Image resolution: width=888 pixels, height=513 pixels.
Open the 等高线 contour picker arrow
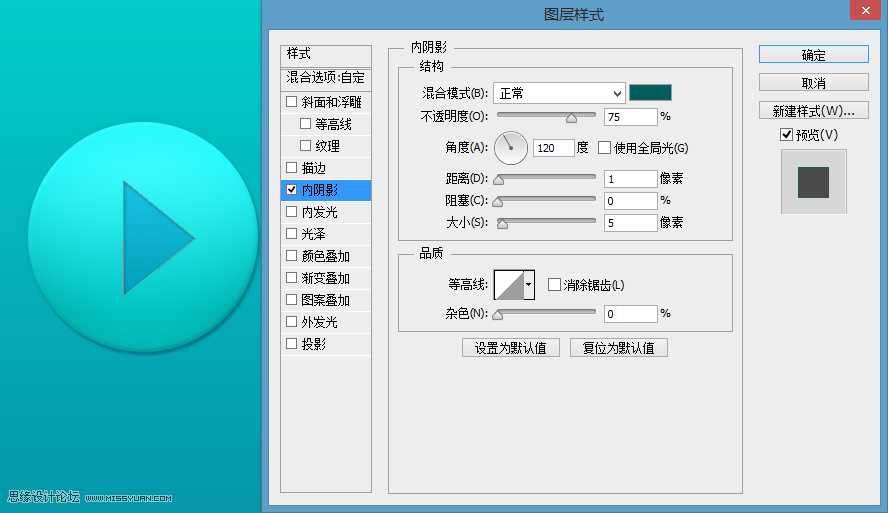[x=529, y=285]
